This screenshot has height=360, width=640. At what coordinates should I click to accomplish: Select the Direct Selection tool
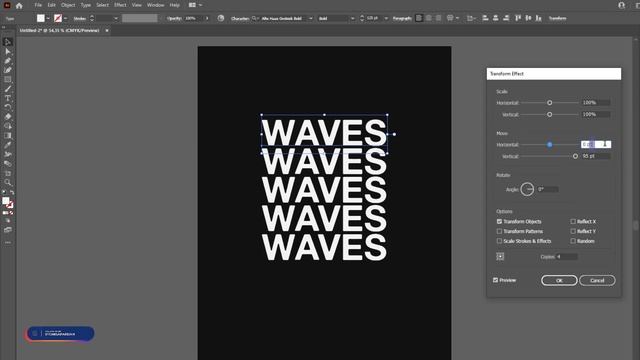(8, 51)
